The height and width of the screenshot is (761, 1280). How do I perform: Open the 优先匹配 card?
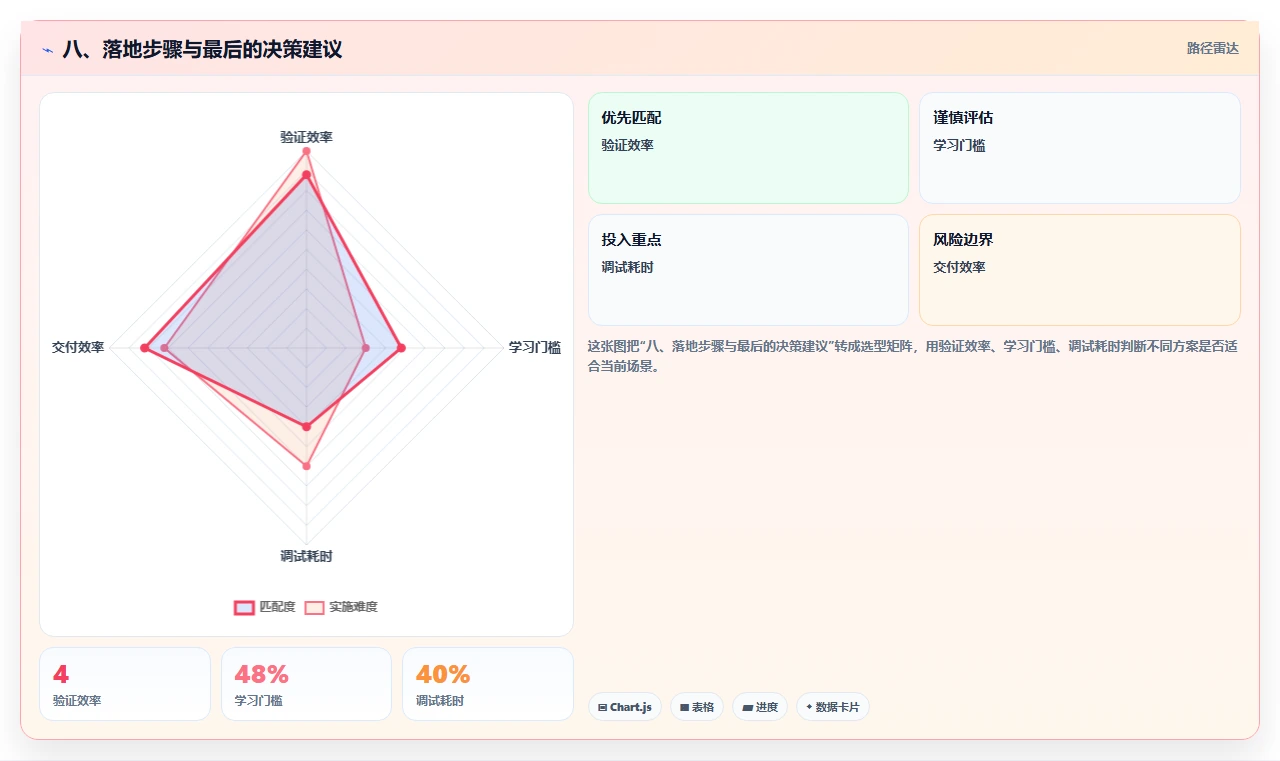click(748, 148)
